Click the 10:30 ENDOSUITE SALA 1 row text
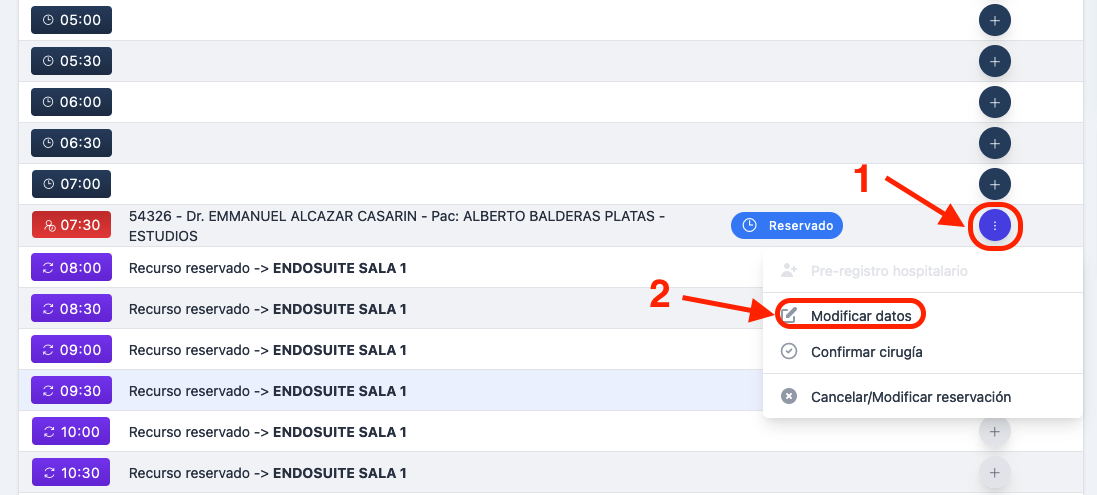1097x495 pixels. coord(267,473)
